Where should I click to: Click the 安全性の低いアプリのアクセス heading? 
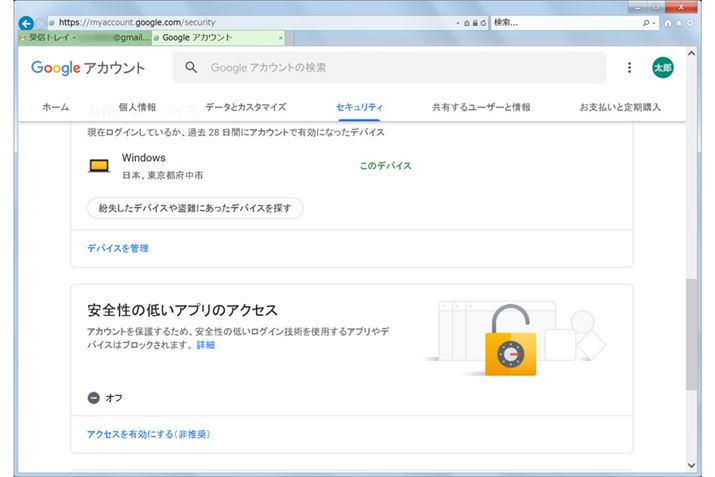tap(182, 311)
